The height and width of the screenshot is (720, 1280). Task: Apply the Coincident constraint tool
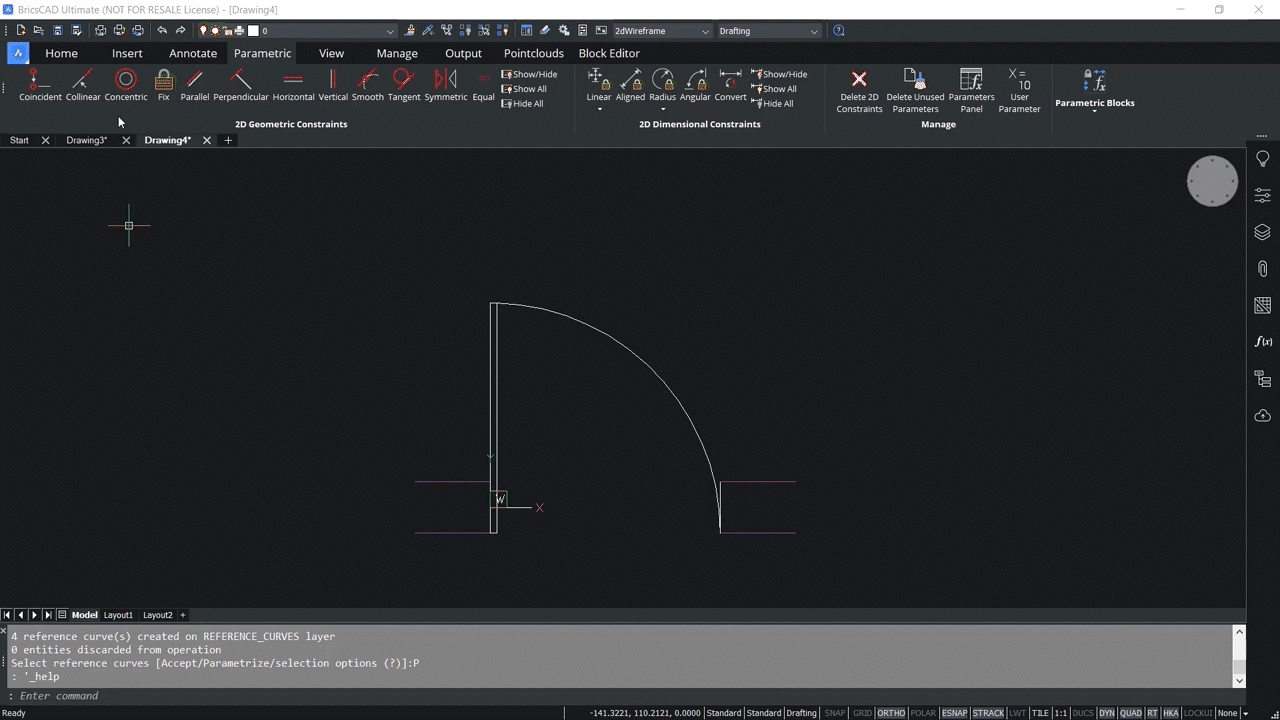40,85
